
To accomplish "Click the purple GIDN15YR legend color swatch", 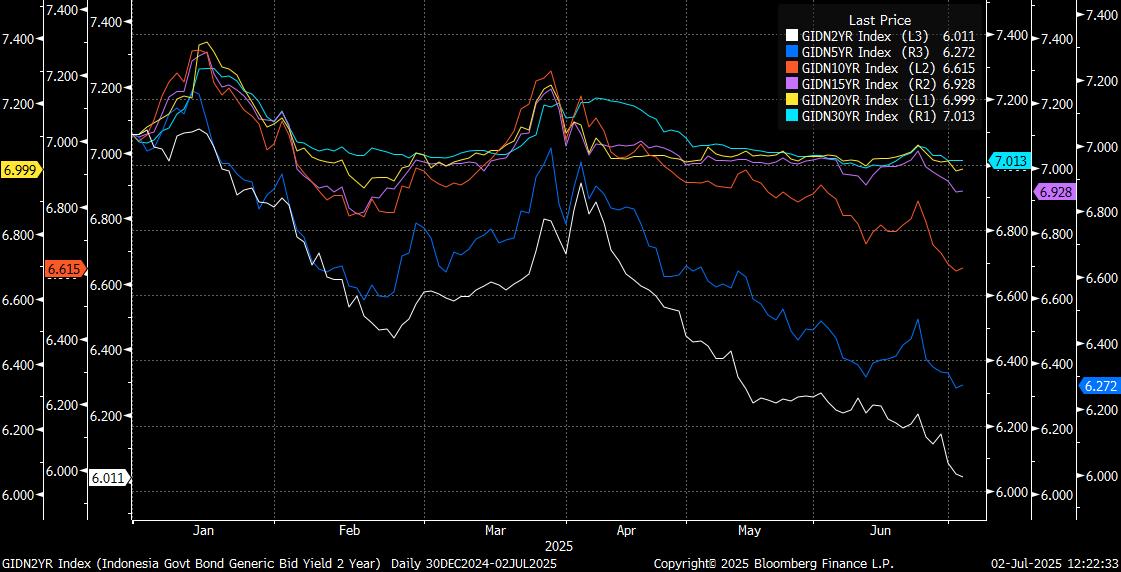I will (791, 84).
